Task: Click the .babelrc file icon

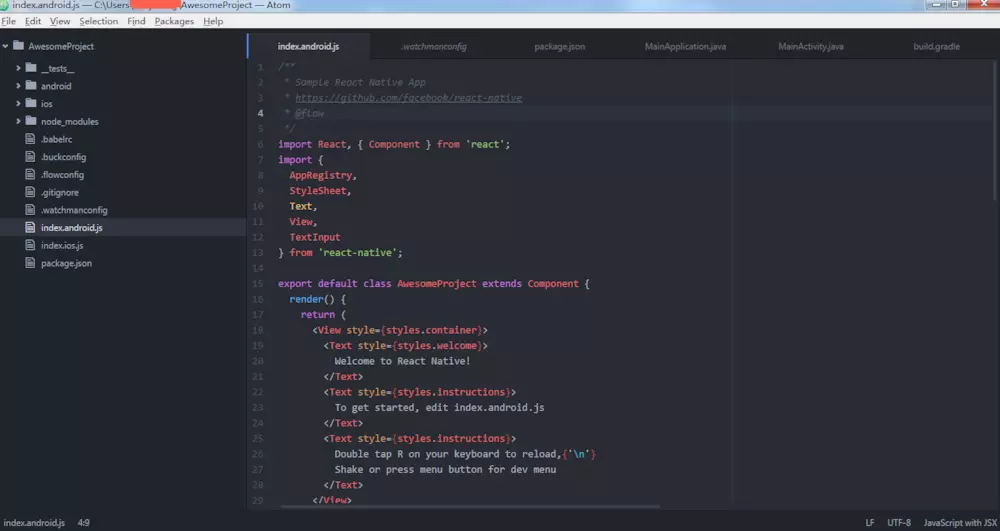Action: point(31,139)
